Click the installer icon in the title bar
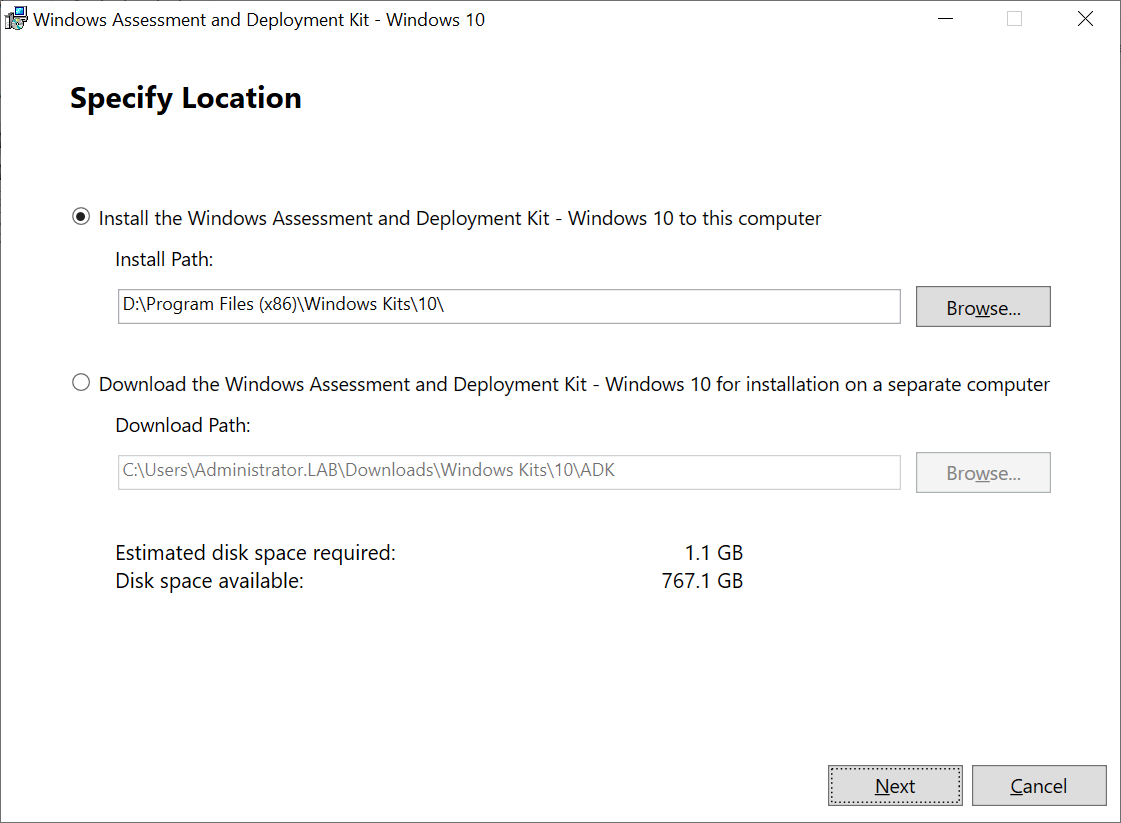 [16, 19]
